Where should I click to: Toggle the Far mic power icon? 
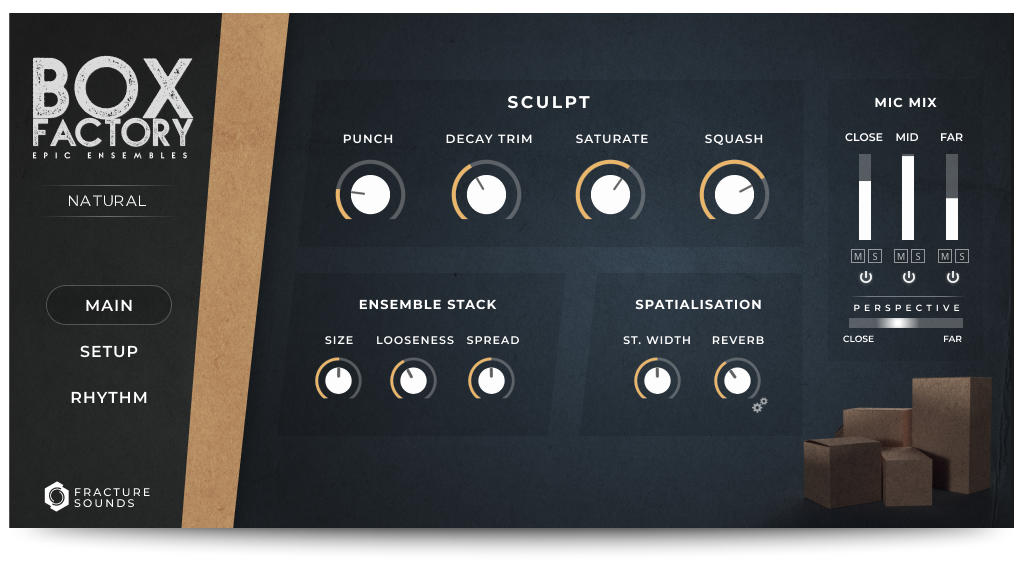952,277
